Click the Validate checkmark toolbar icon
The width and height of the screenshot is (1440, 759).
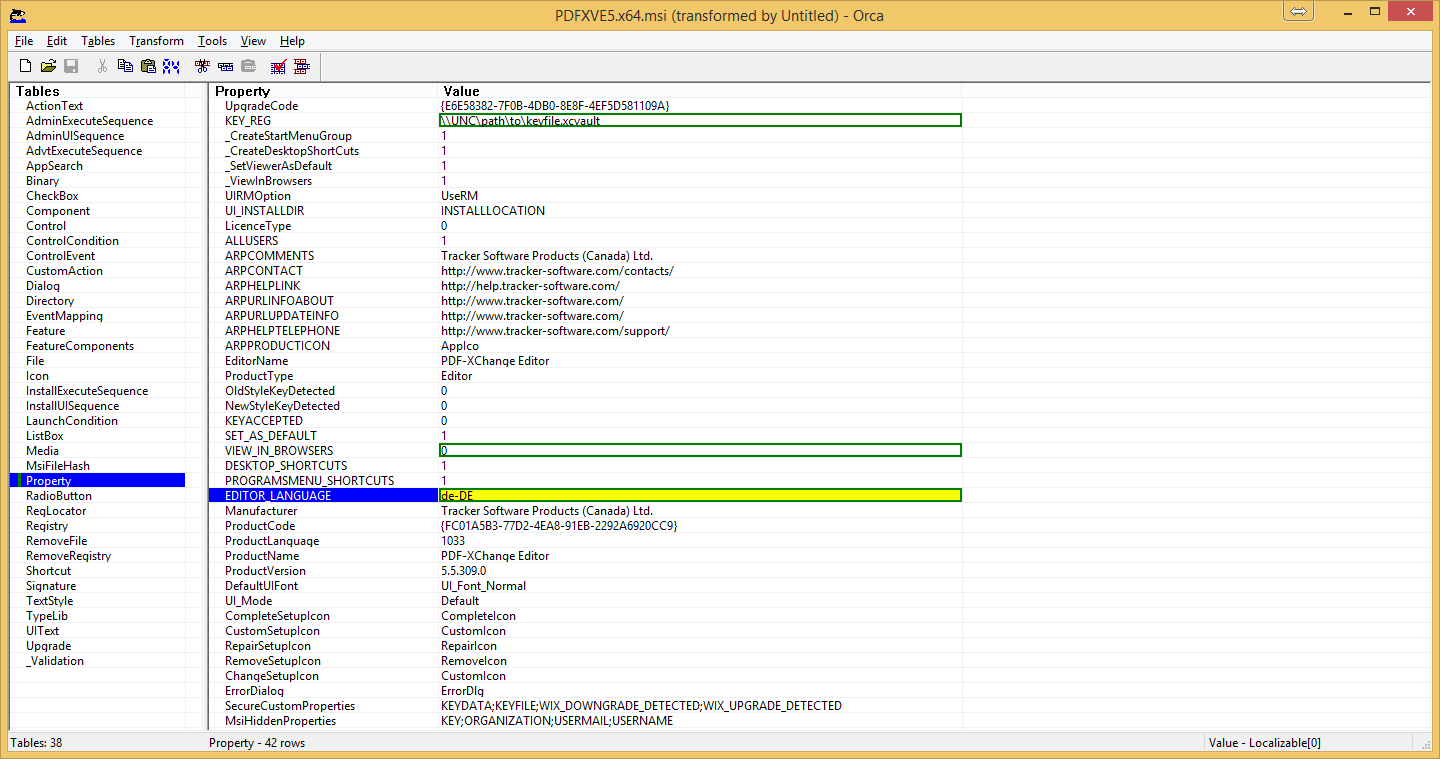tap(279, 66)
